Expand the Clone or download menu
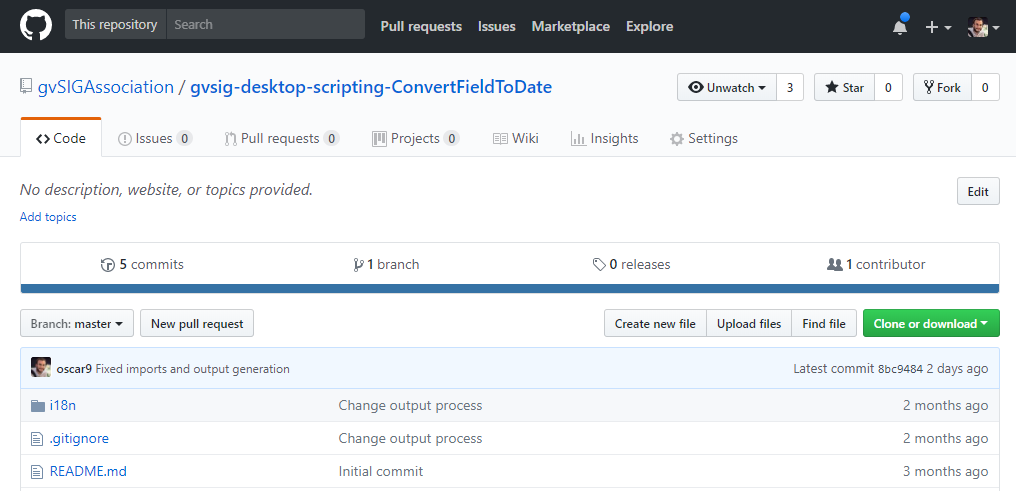Viewport: 1016px width, 491px height. [930, 324]
